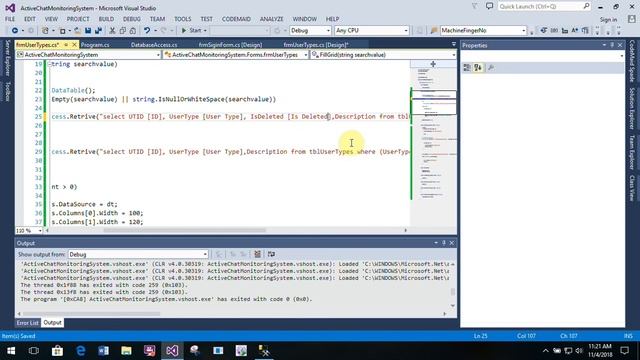
Task: Save the current file with the Save icon
Action: click(x=88, y=31)
